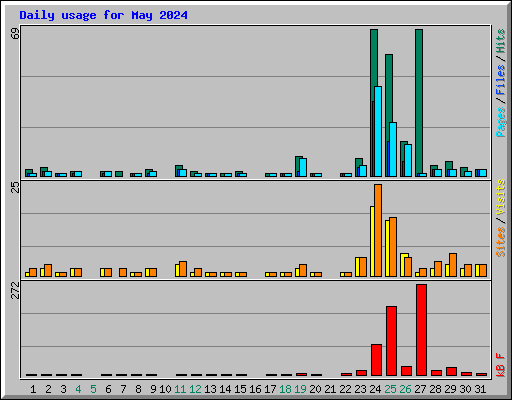Select green day 12 label
The height and width of the screenshot is (400, 512).
click(195, 389)
